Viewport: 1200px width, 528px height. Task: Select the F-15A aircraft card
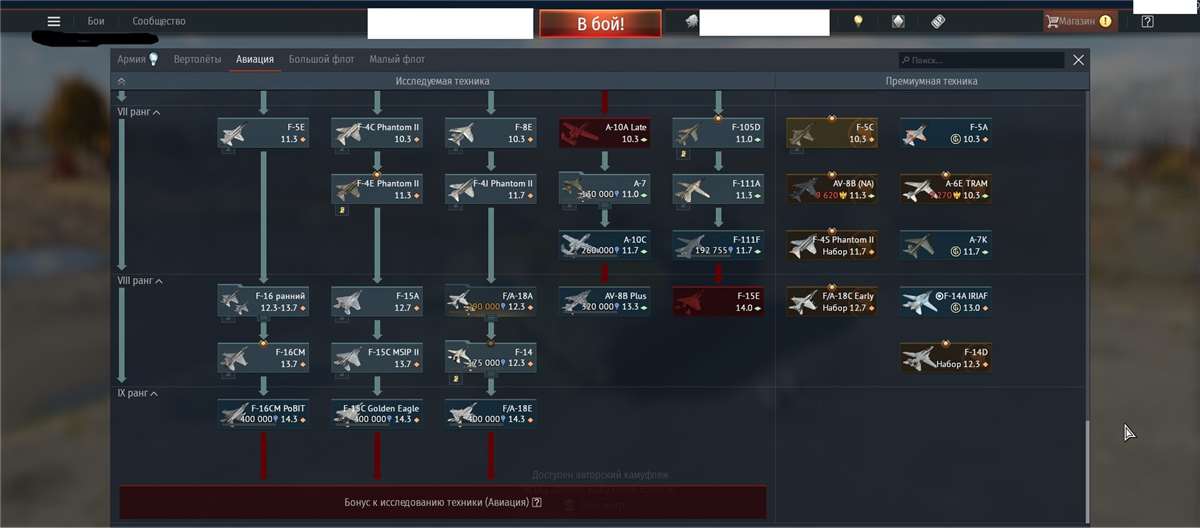(x=376, y=301)
